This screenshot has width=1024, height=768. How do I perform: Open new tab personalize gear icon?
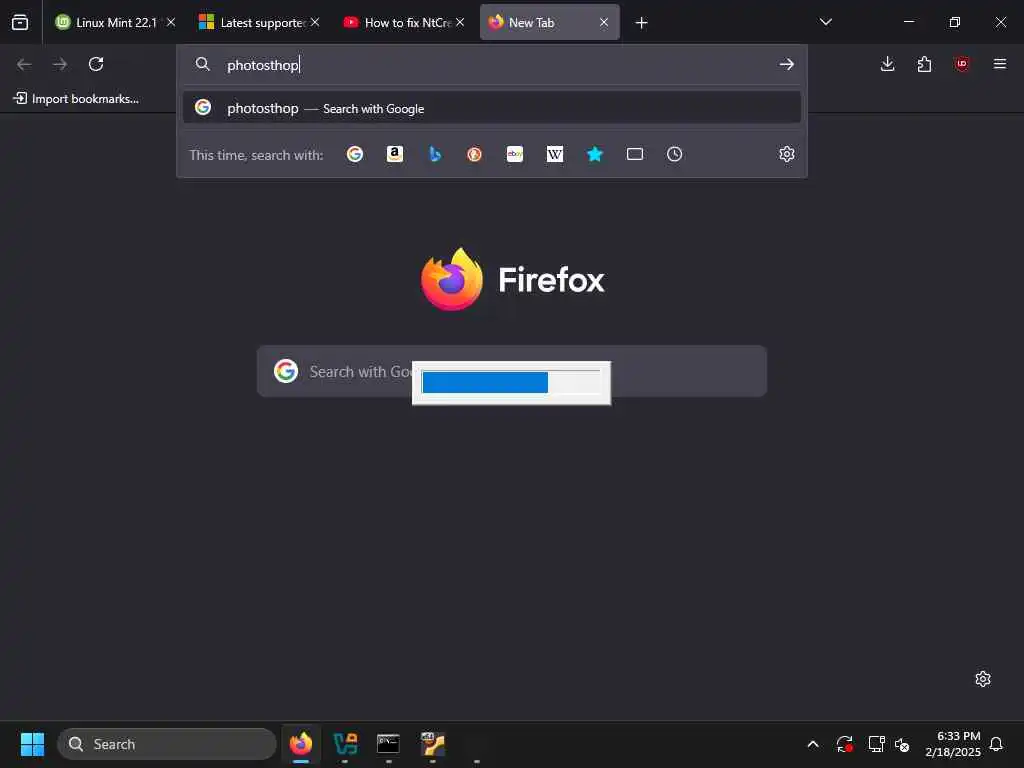point(982,679)
